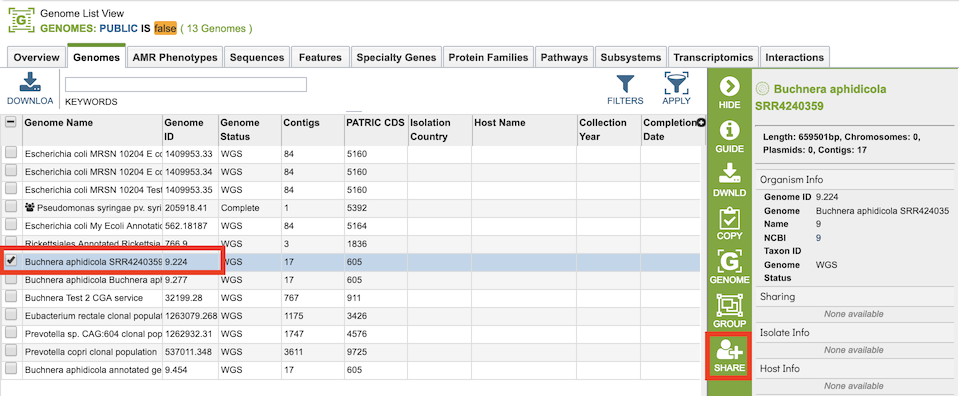Open the column selector plus icon
Image resolution: width=959 pixels, height=396 pixels.
coord(701,122)
